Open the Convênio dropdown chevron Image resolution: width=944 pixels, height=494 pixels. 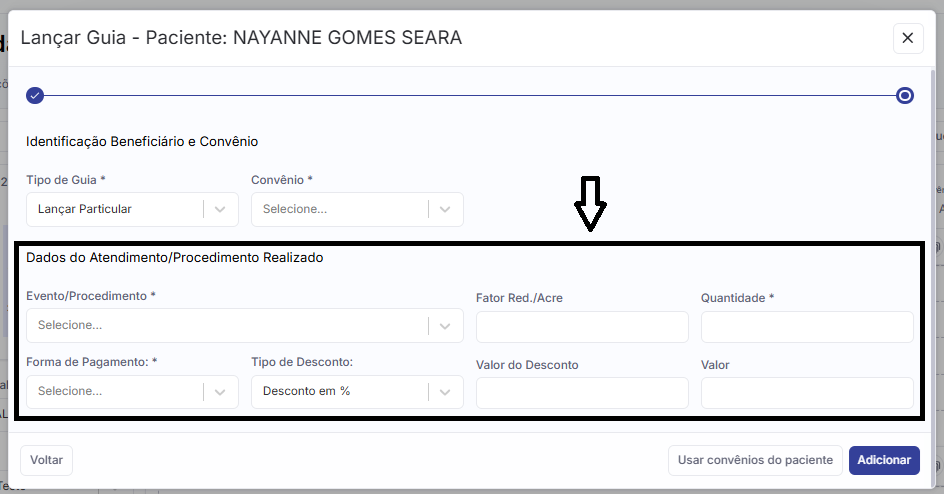(x=446, y=210)
